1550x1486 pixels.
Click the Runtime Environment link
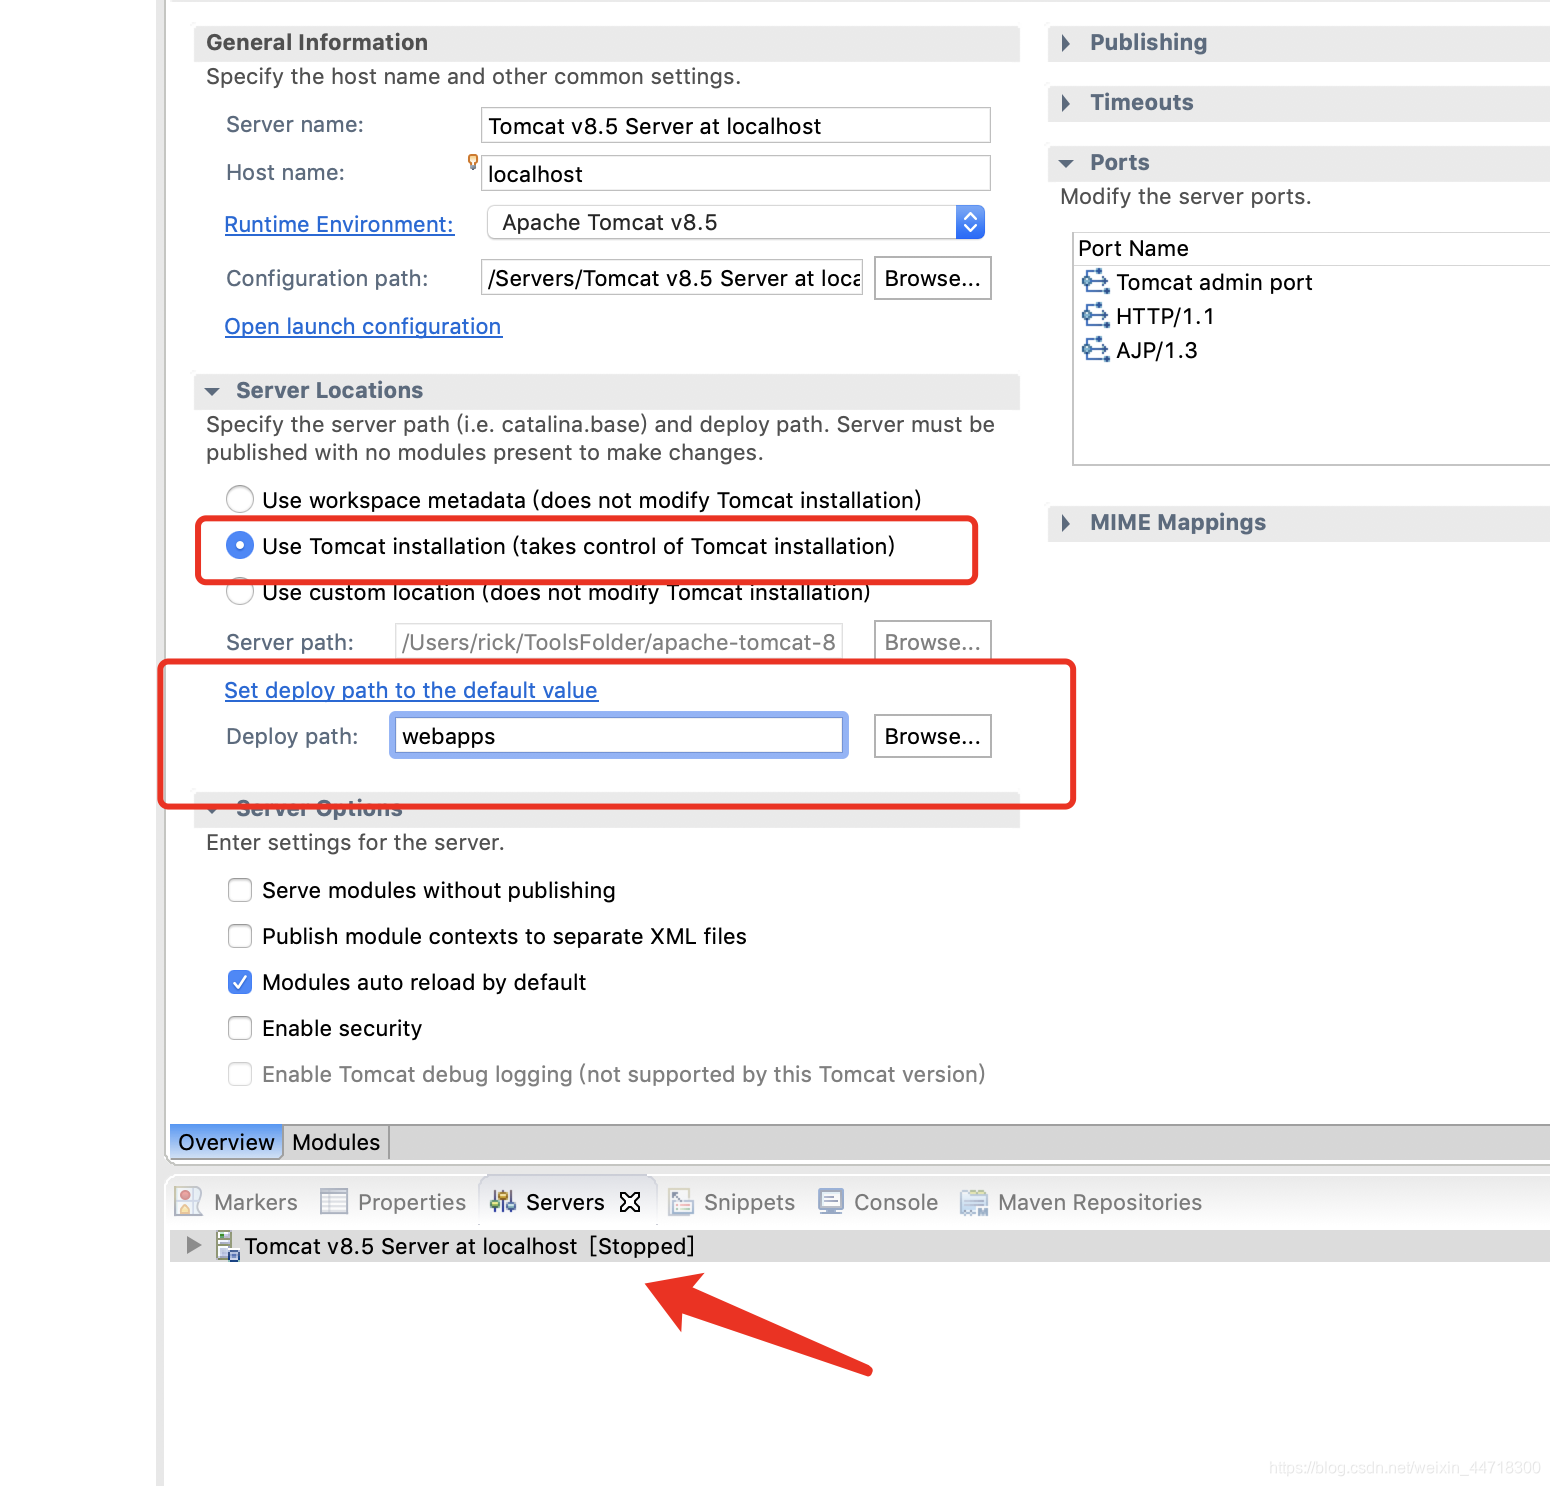coord(339,224)
